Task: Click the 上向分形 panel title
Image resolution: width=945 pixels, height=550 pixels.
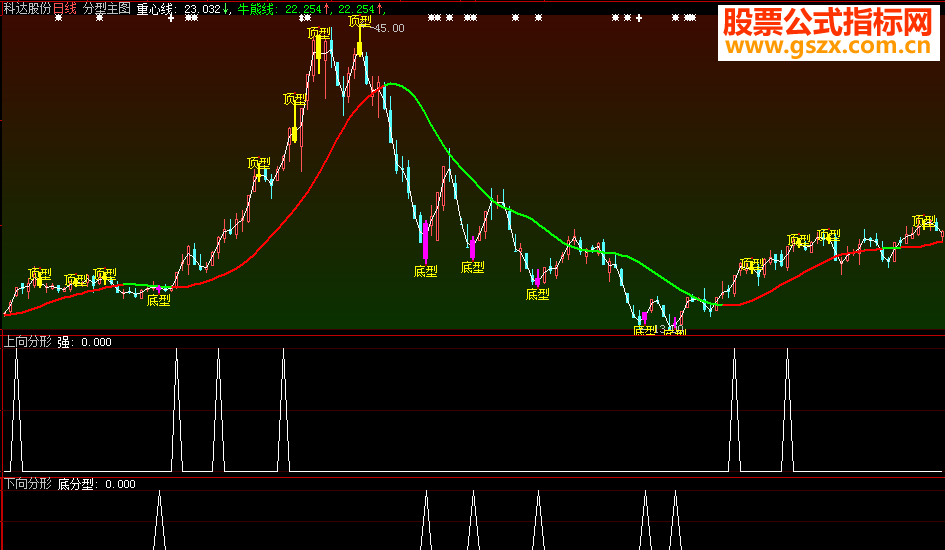Action: 28,342
